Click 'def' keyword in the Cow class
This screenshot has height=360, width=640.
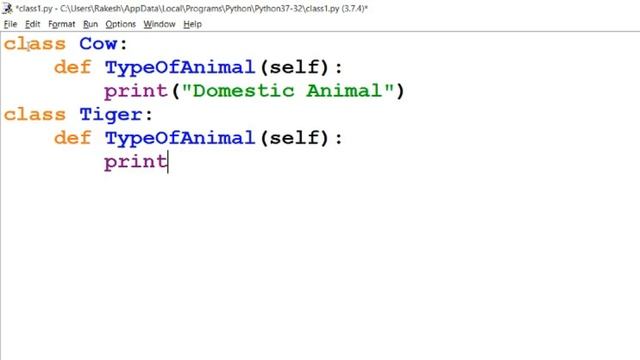(x=73, y=67)
